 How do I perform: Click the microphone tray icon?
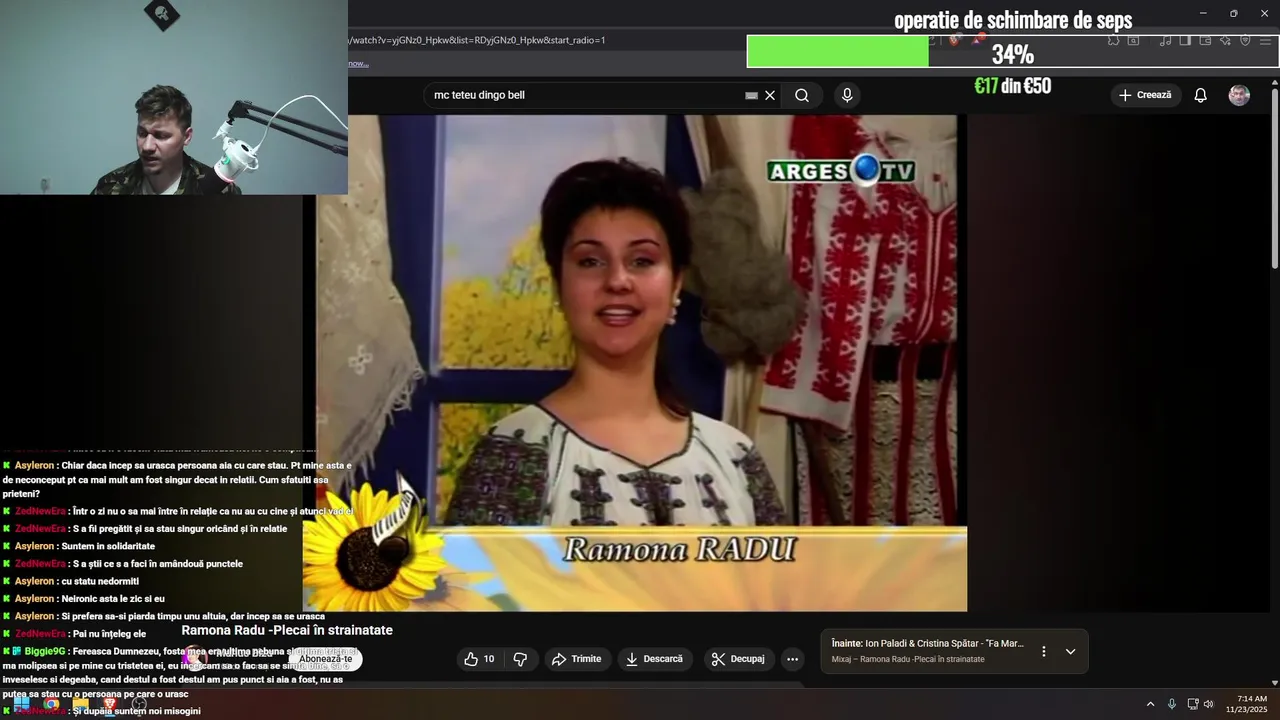(1172, 704)
